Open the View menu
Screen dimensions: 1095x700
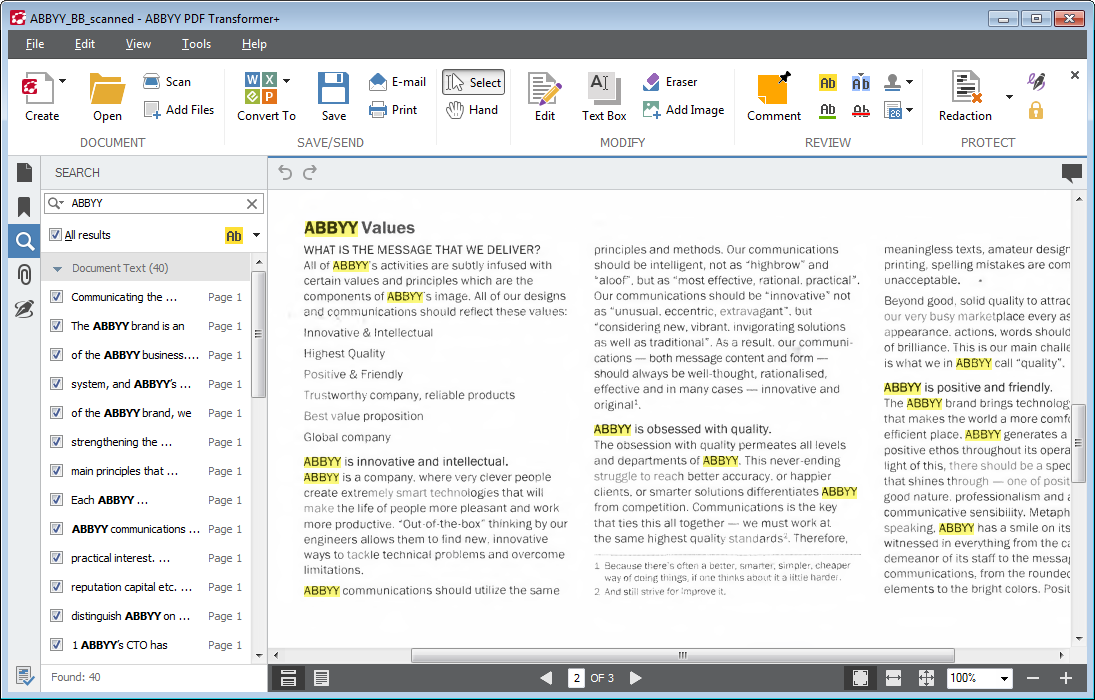(138, 44)
